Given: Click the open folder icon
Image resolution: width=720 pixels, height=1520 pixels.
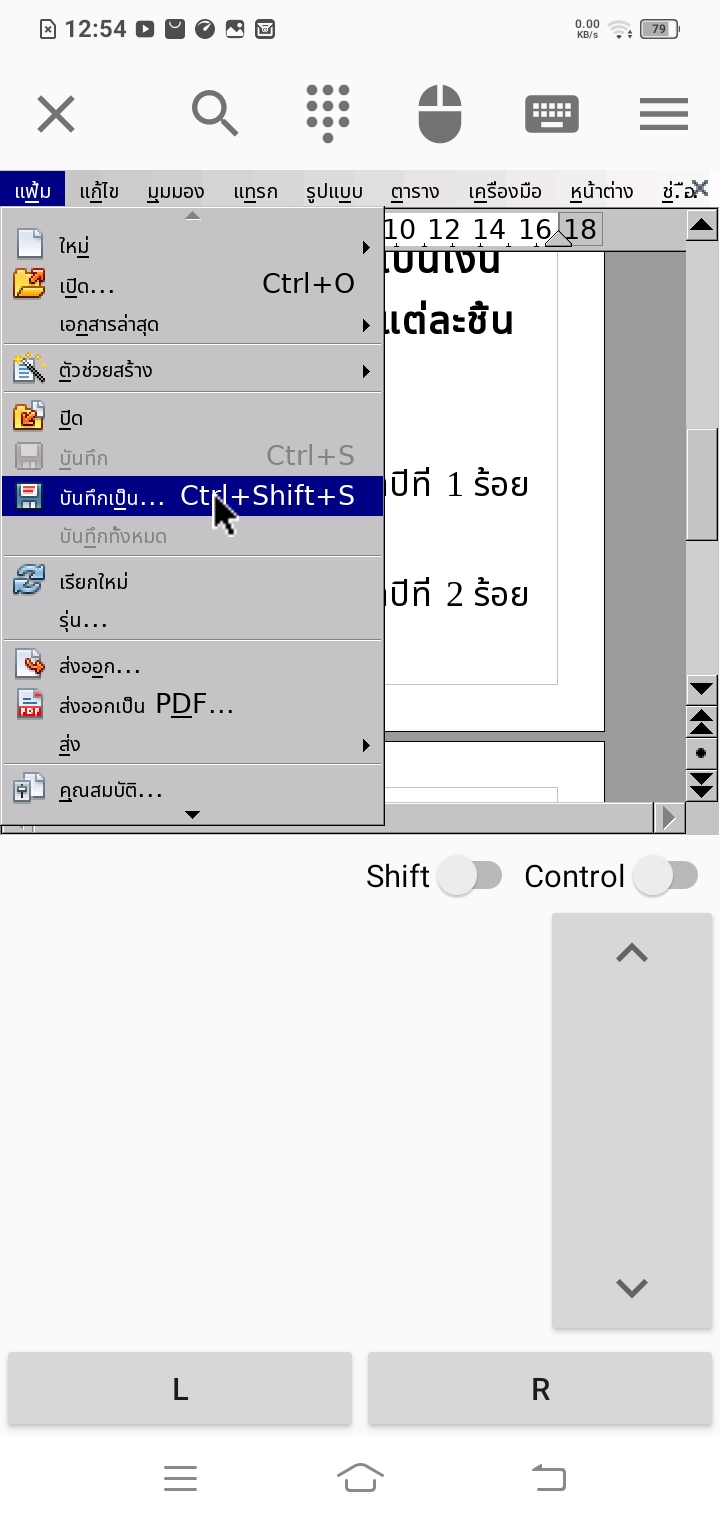Looking at the screenshot, I should [29, 285].
